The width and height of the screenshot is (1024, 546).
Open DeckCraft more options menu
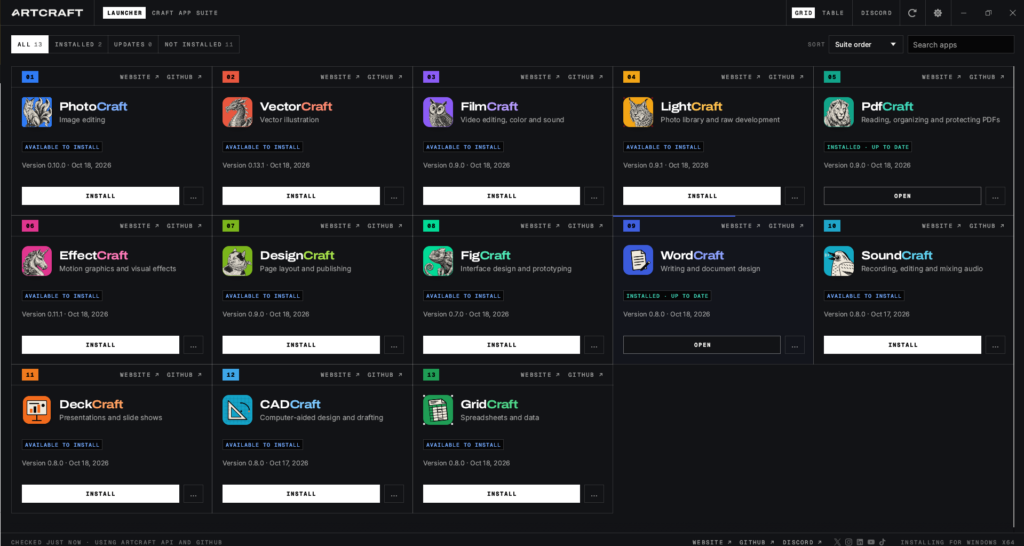[193, 494]
